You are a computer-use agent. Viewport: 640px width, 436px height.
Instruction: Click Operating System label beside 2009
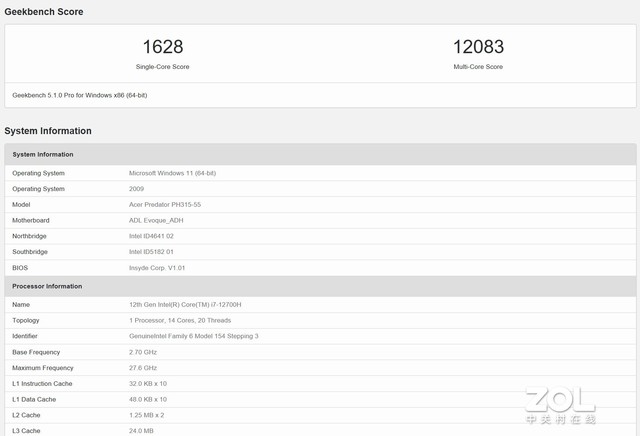pyautogui.click(x=38, y=189)
